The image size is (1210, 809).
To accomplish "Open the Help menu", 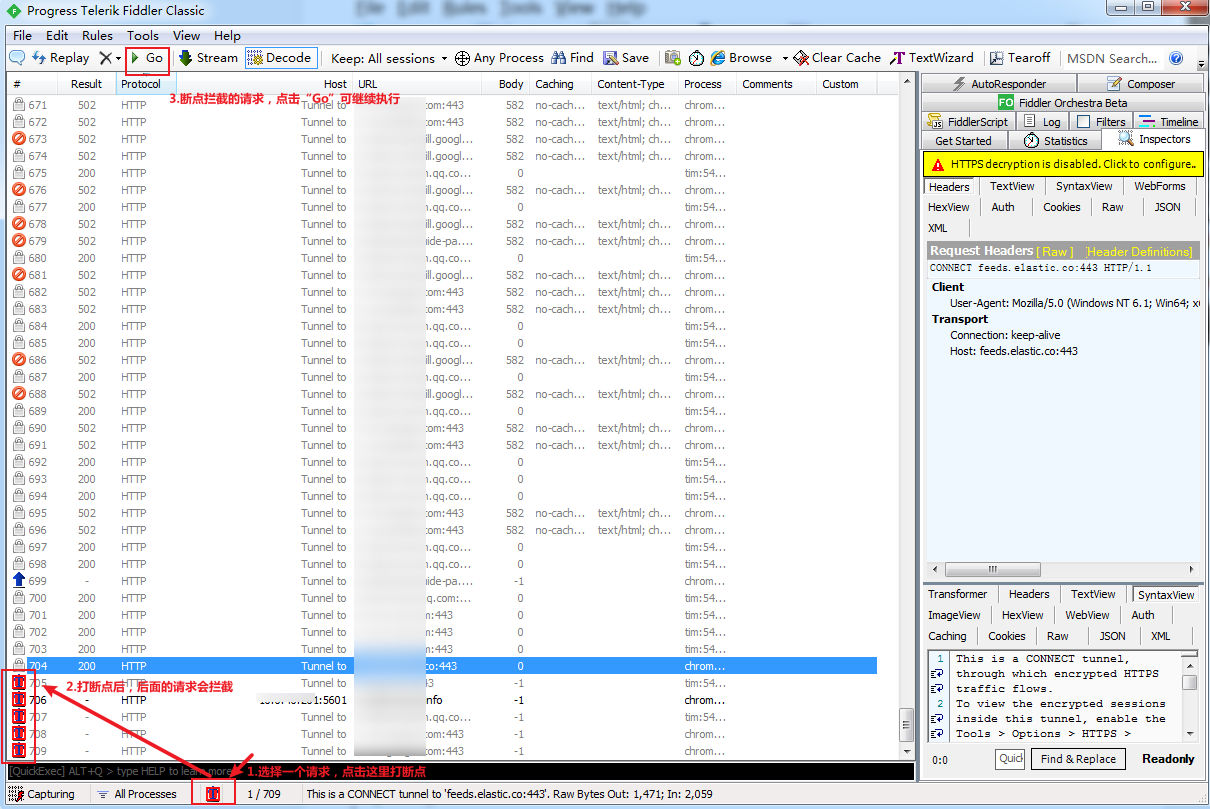I will (x=227, y=35).
